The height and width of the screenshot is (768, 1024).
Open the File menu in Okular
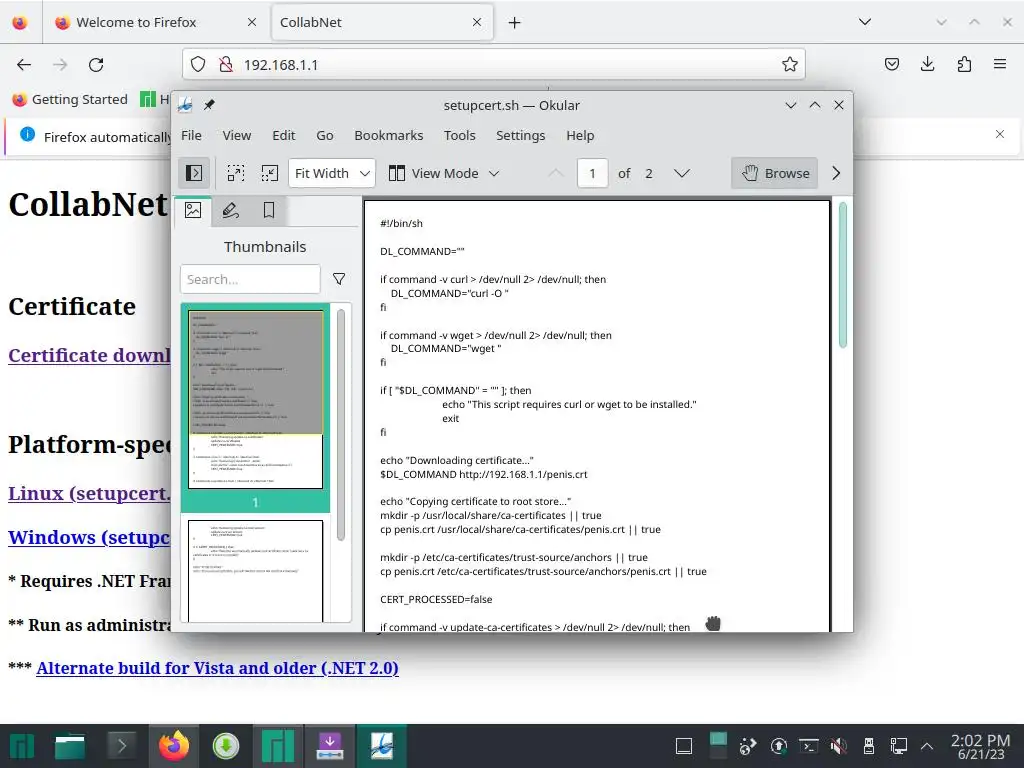point(191,135)
